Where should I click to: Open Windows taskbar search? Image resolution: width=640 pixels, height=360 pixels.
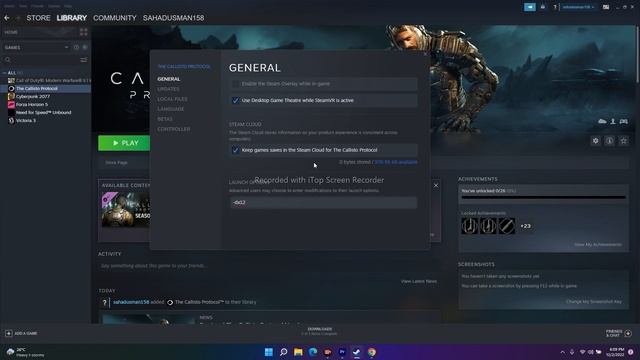pyautogui.click(x=283, y=352)
